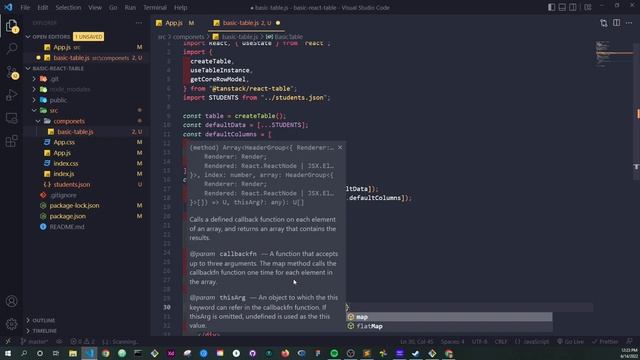640x360 pixels.
Task: Toggle secondary side bar visibility
Action: click(573, 7)
